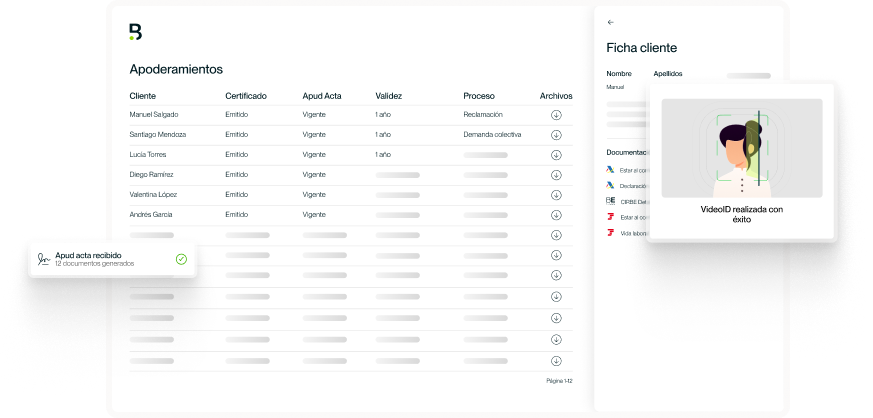The height and width of the screenshot is (418, 873).
Task: Download files for Valentina López
Action: [x=556, y=195]
